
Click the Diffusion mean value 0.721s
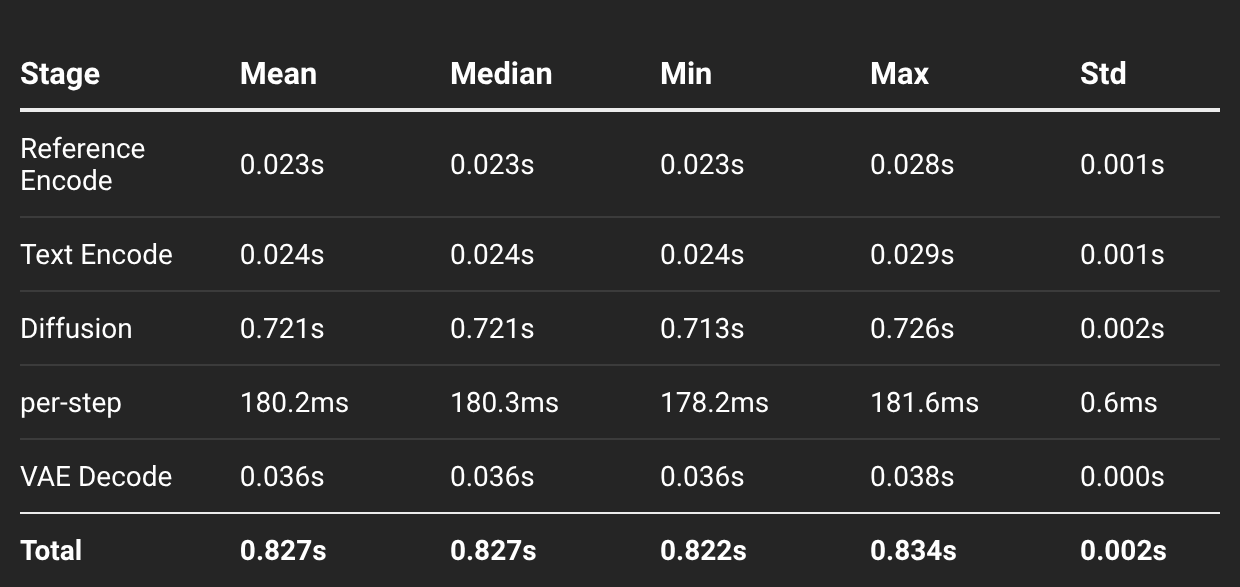[x=282, y=328]
